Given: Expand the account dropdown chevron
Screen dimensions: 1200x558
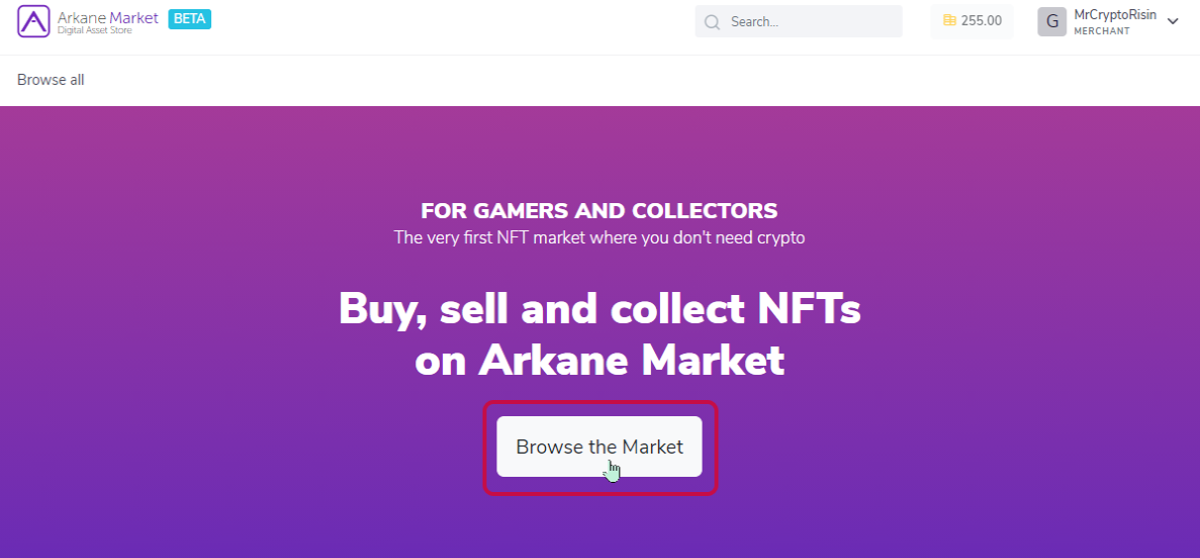Looking at the screenshot, I should 1173,21.
